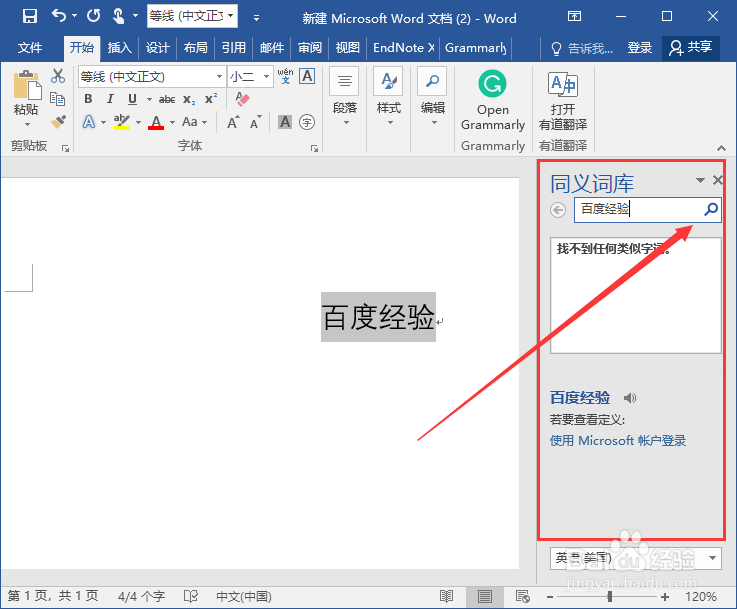Screen dimensions: 737x609
Task: Toggle Bold formatting
Action: tap(88, 99)
